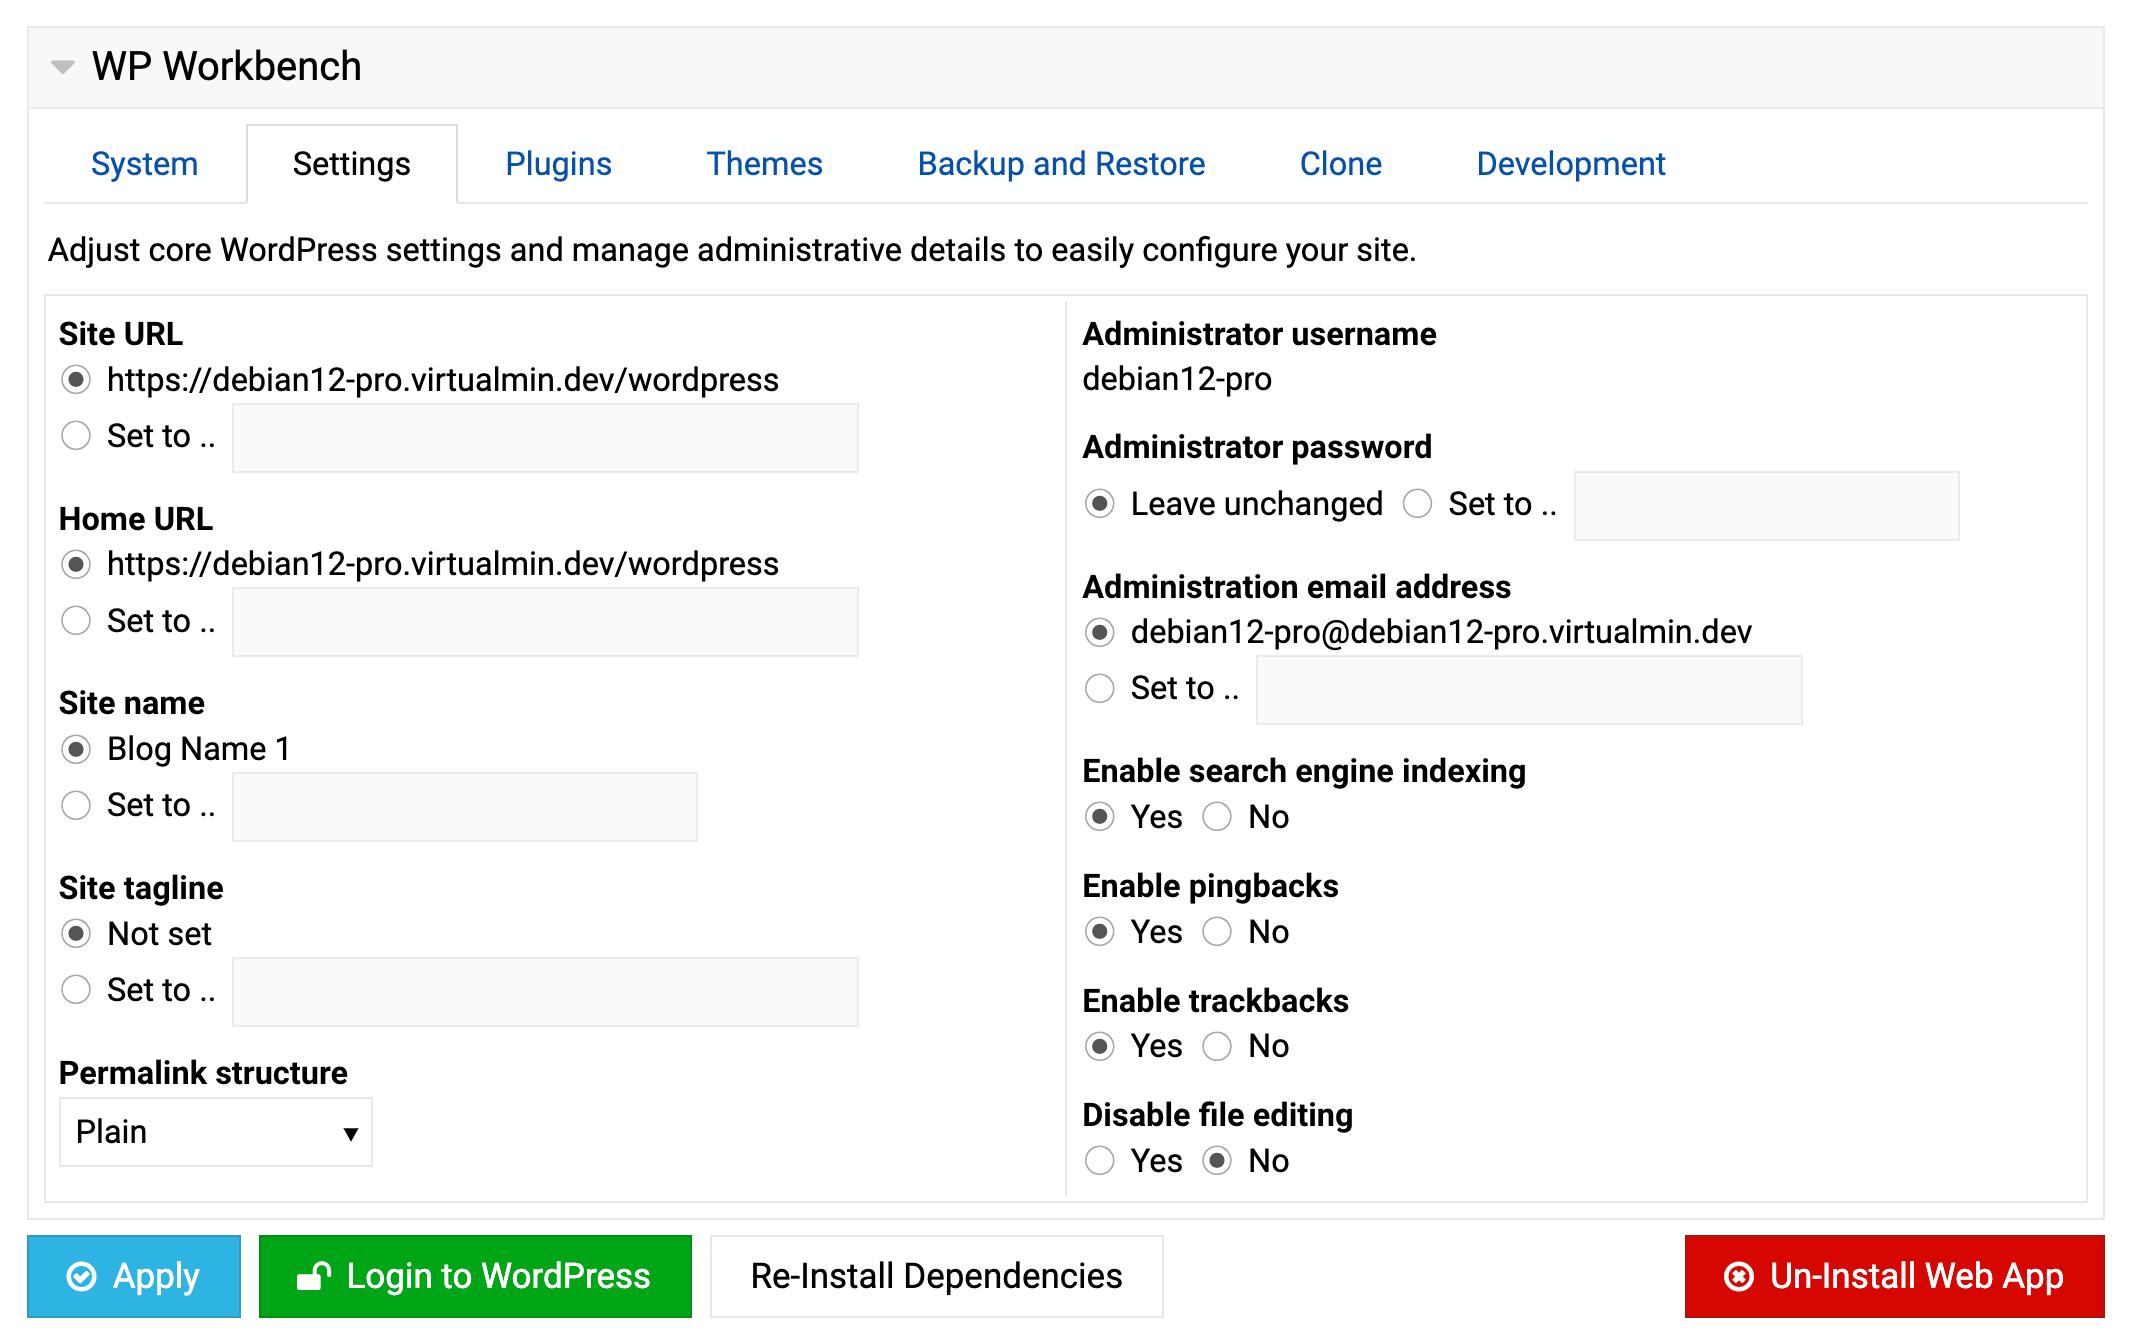
Task: Focus the Administrator password text field
Action: [x=1766, y=506]
